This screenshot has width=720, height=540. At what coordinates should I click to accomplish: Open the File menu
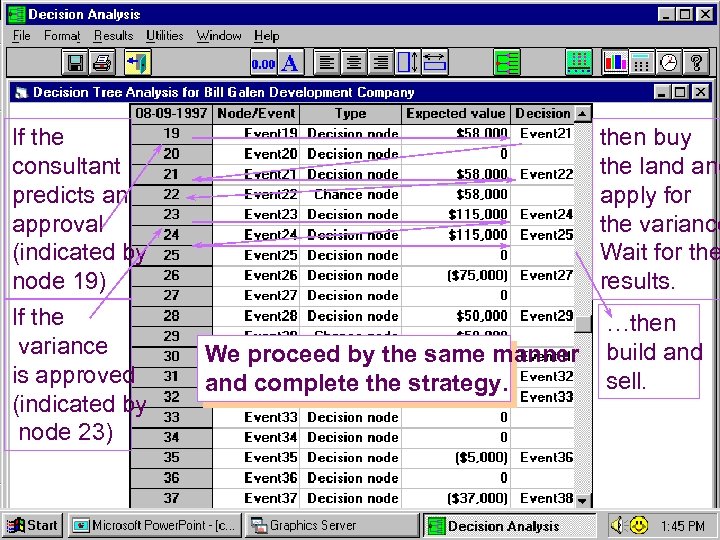tap(21, 36)
